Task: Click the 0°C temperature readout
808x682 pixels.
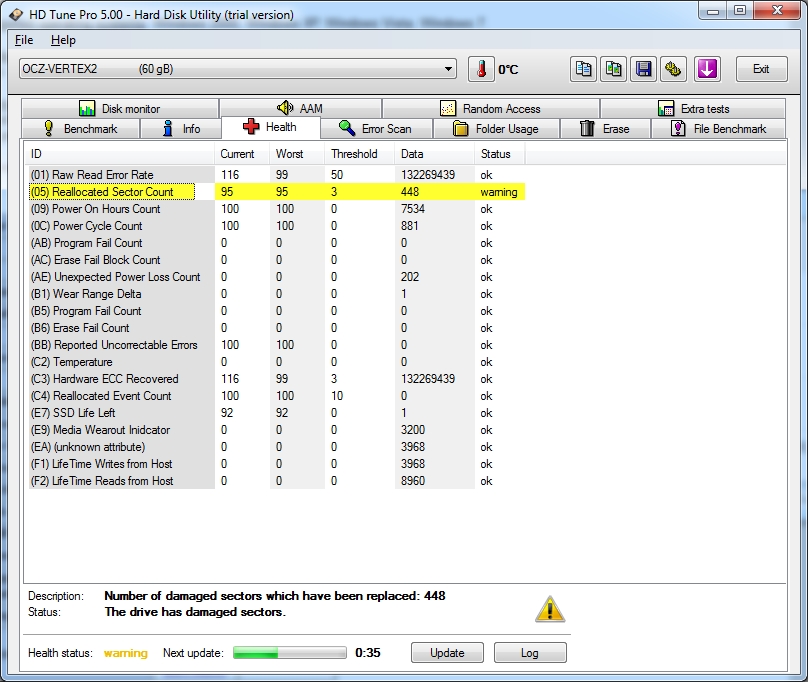Action: (508, 70)
